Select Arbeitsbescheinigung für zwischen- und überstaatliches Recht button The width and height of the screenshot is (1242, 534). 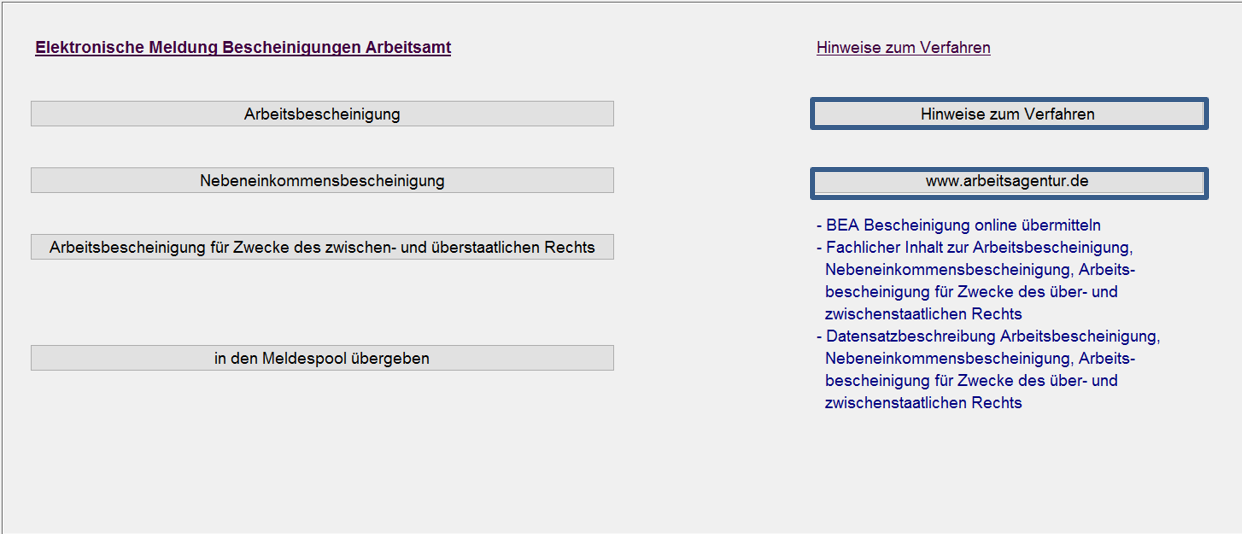coord(322,247)
